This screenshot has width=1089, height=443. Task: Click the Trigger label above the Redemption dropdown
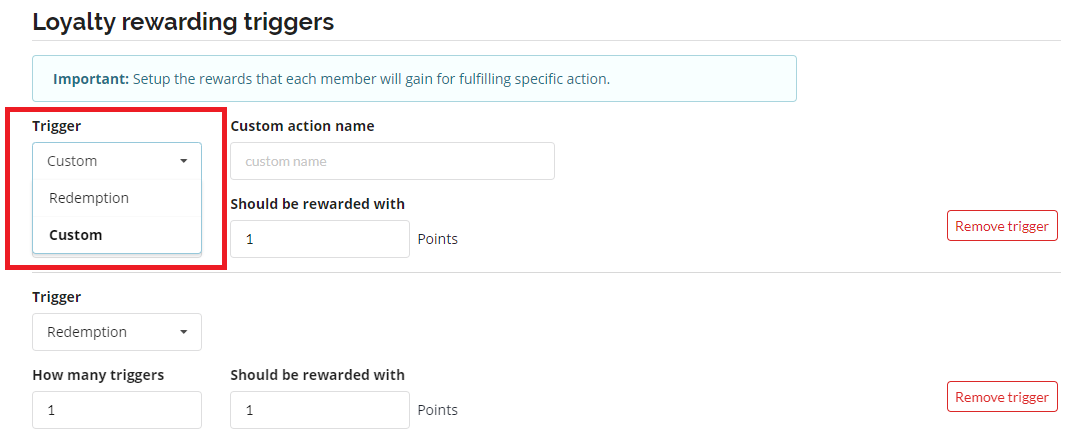pos(57,297)
